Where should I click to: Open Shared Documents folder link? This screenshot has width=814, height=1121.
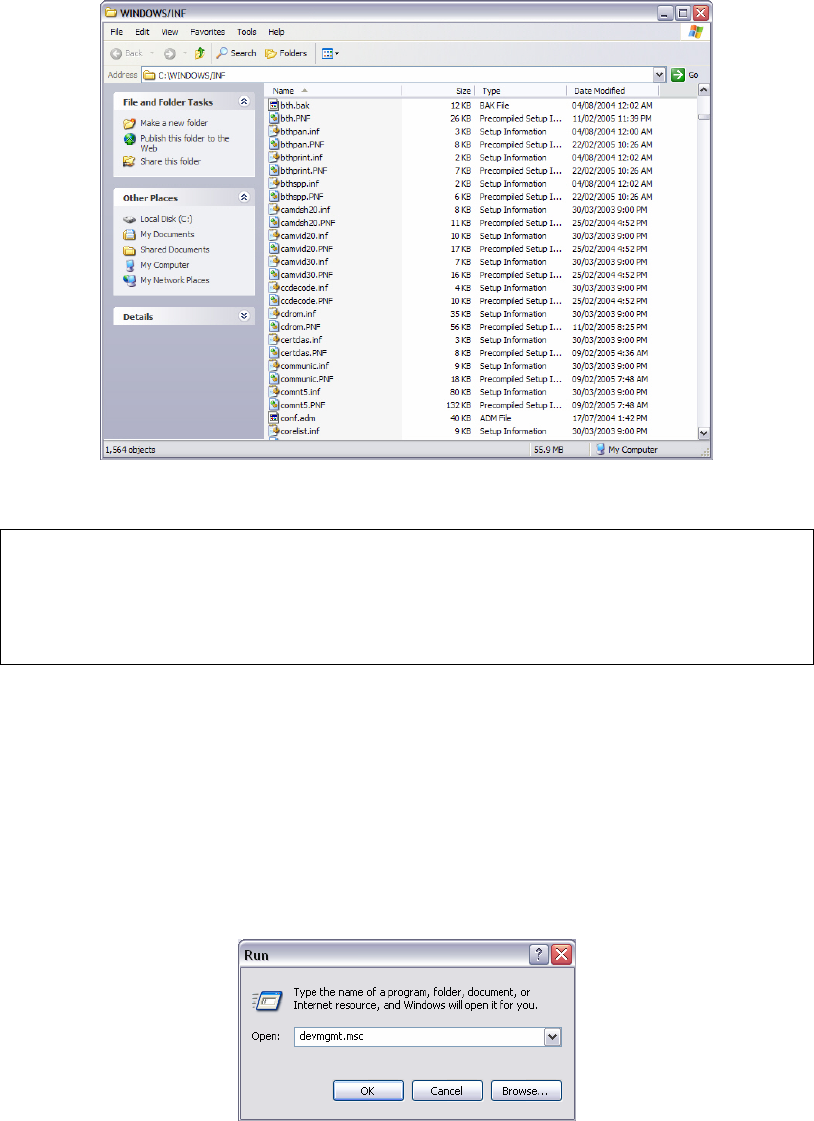[x=174, y=250]
